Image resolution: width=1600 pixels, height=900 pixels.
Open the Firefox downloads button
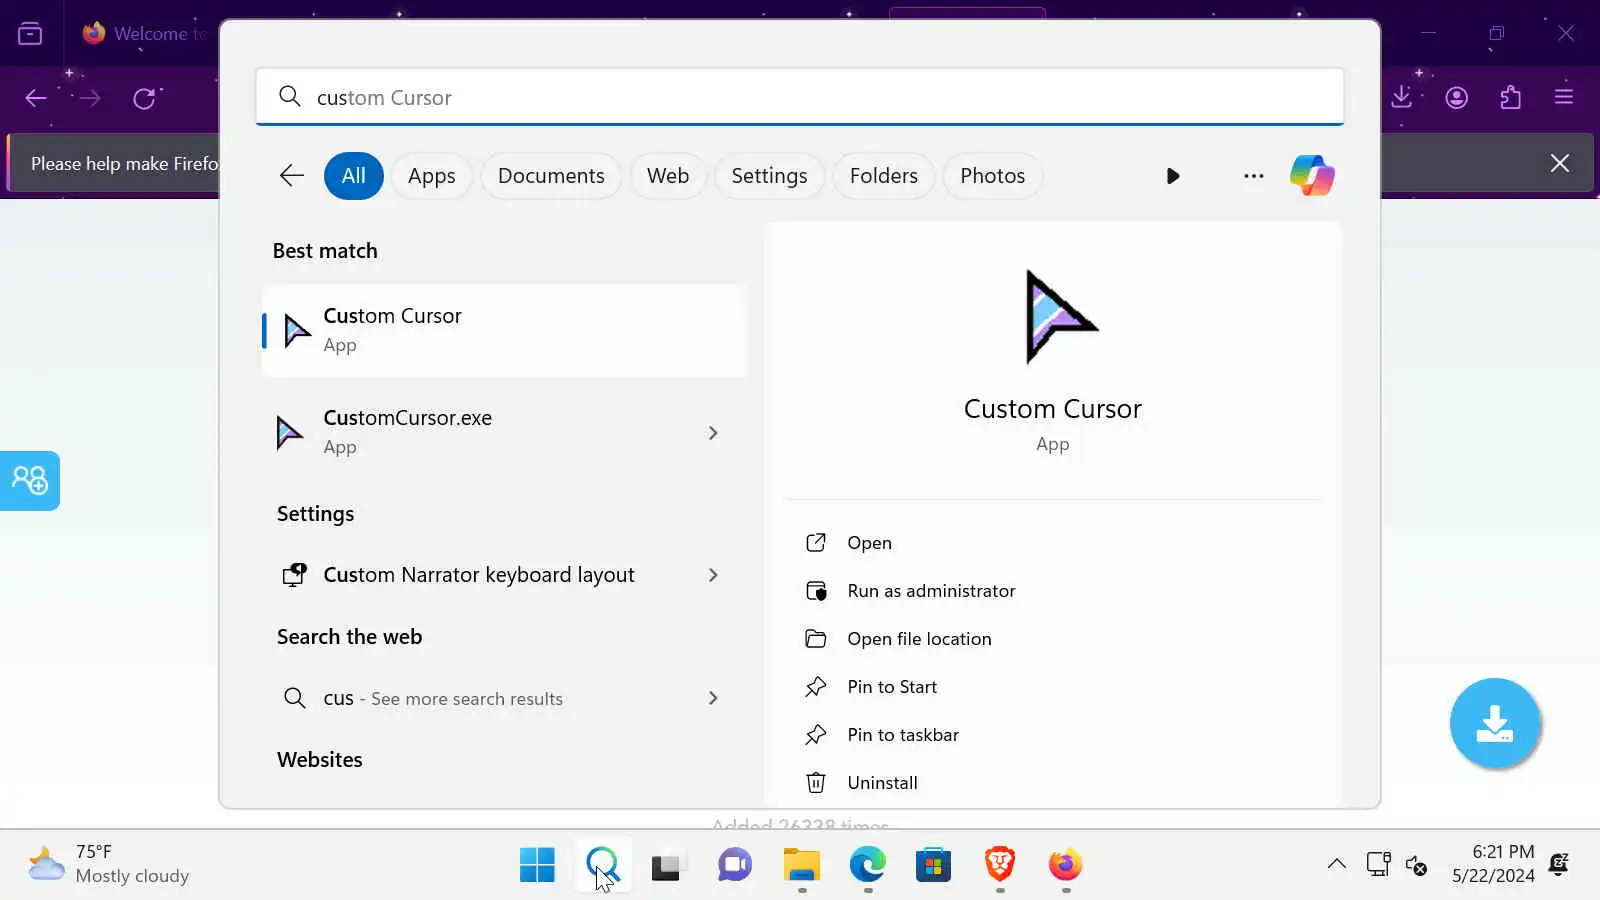1402,97
